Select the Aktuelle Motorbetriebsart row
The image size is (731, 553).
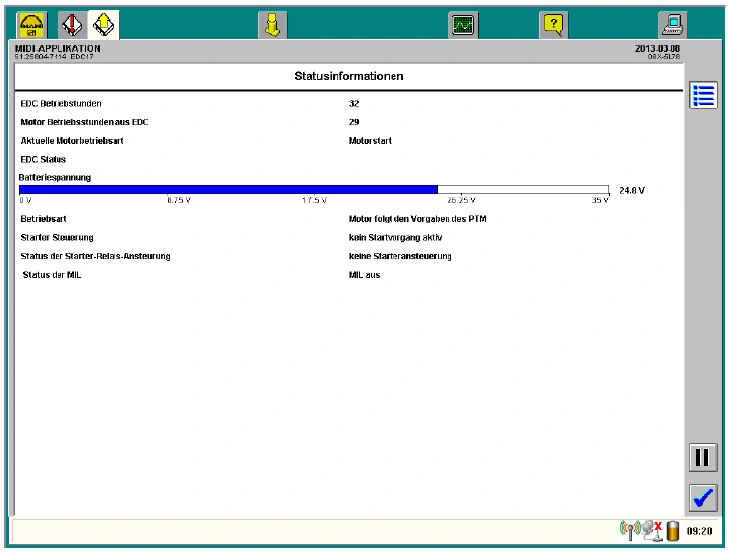click(71, 141)
